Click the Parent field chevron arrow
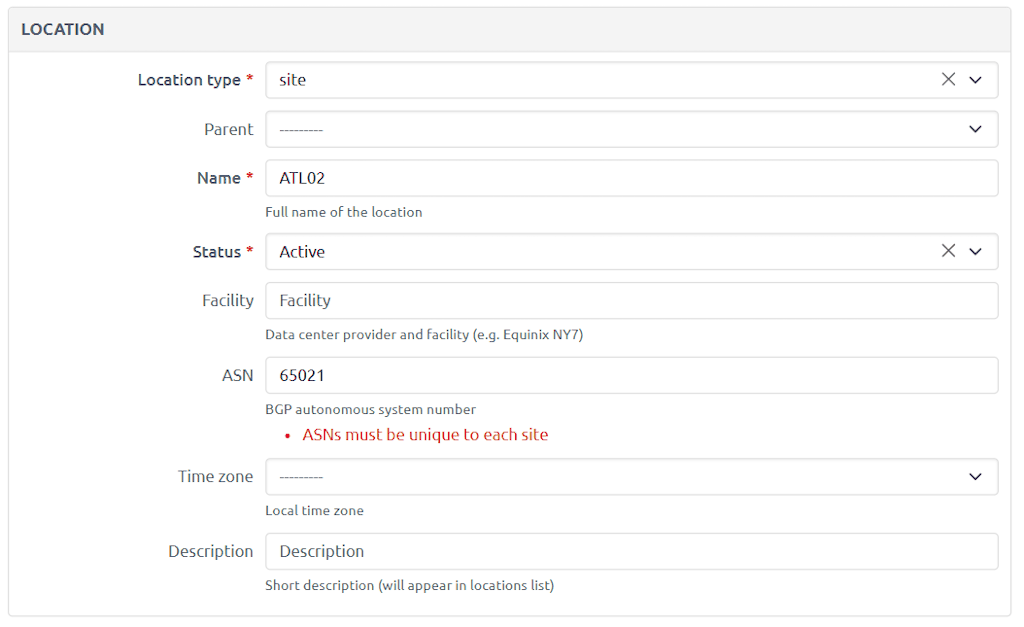 (976, 129)
